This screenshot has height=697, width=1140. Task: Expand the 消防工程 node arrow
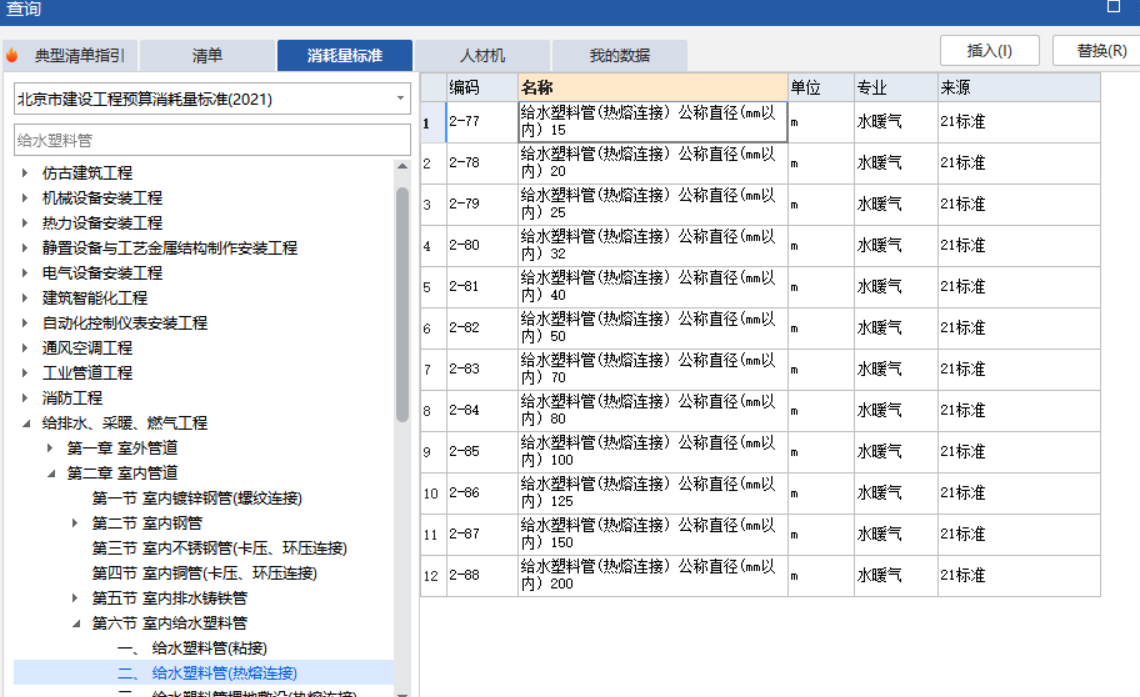coord(25,398)
